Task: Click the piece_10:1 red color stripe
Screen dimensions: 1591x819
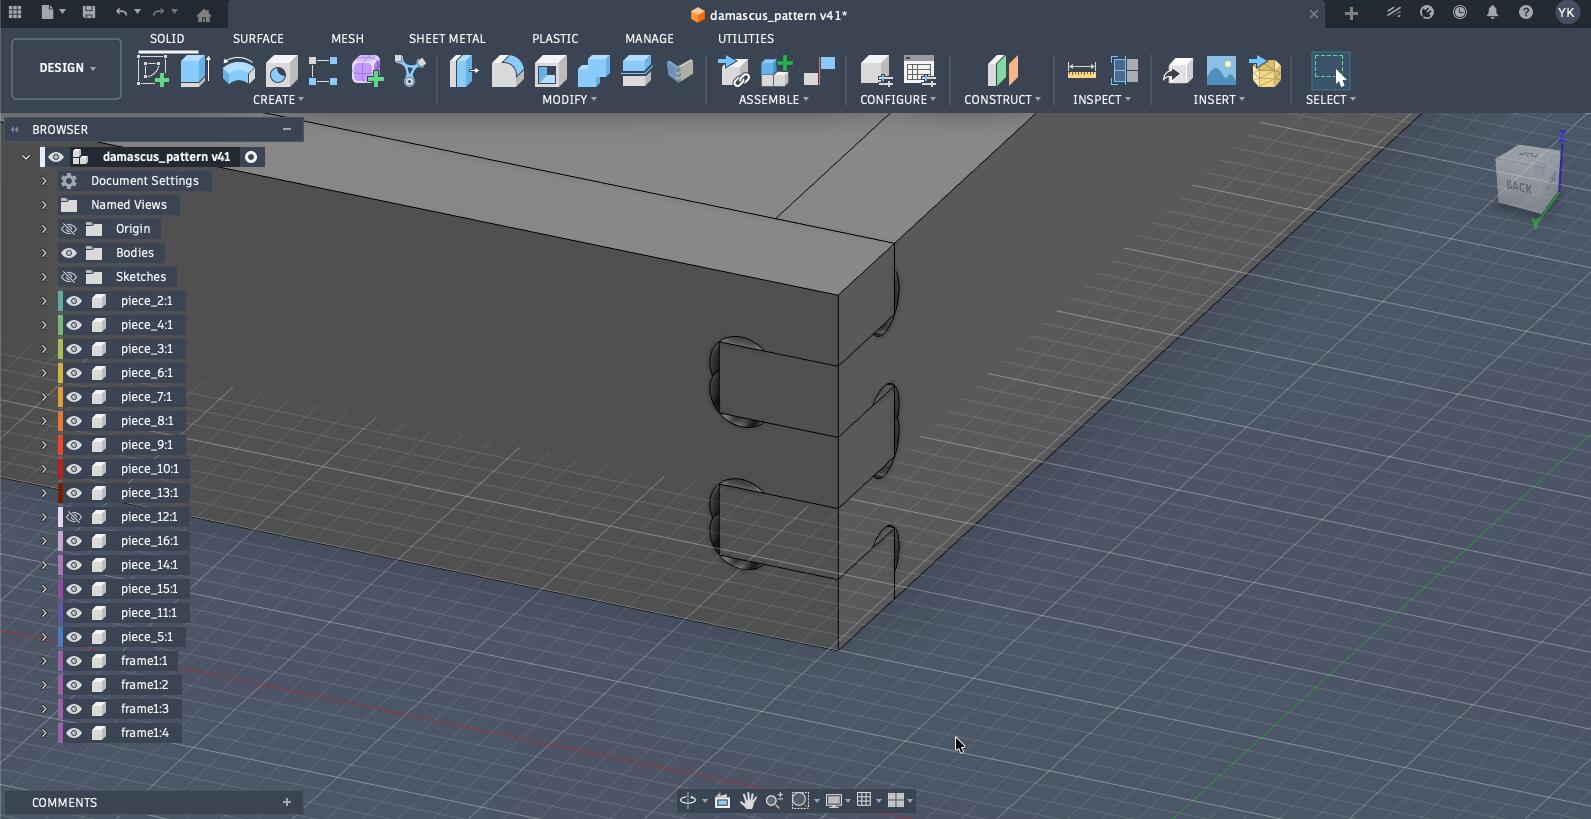Action: [x=61, y=469]
